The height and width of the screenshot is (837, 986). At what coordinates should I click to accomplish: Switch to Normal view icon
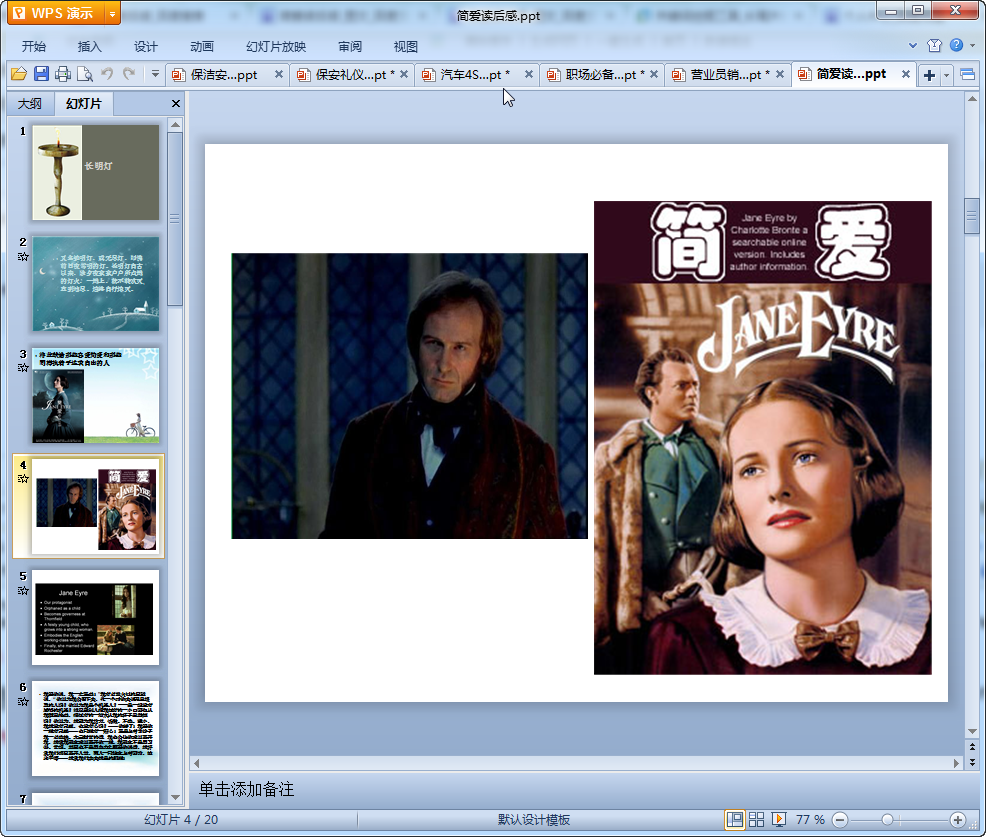pyautogui.click(x=734, y=819)
